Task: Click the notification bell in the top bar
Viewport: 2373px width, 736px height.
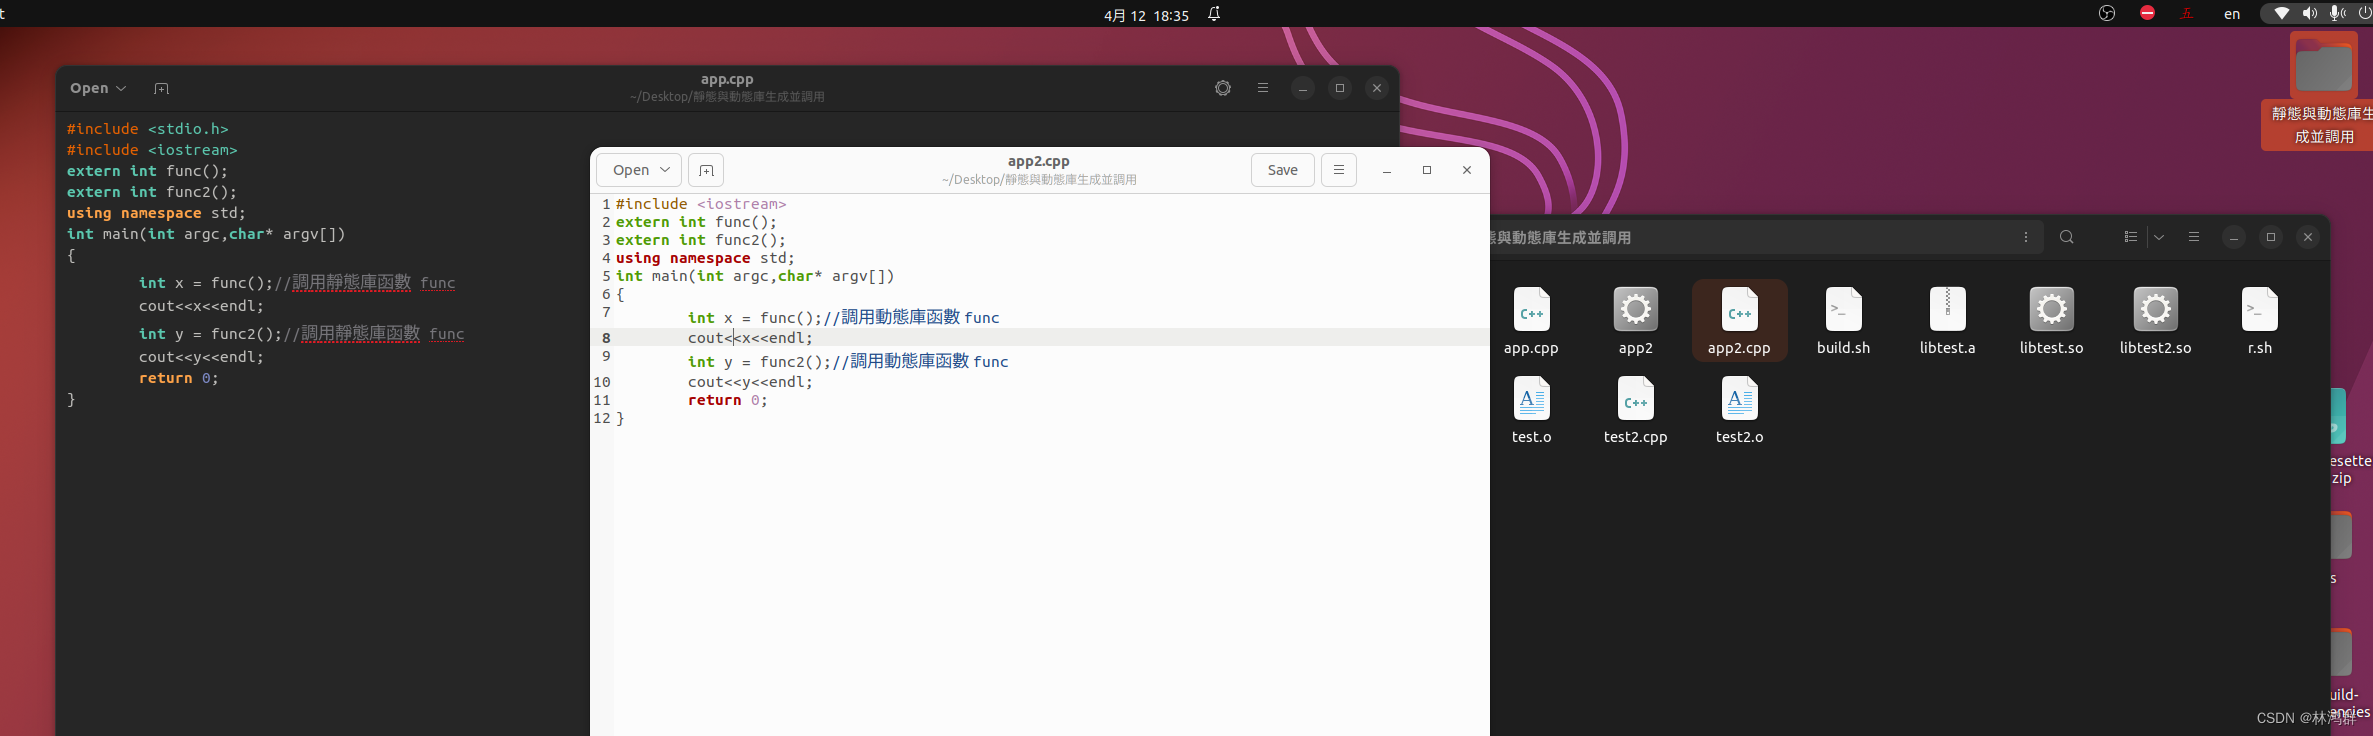Action: [x=1214, y=14]
